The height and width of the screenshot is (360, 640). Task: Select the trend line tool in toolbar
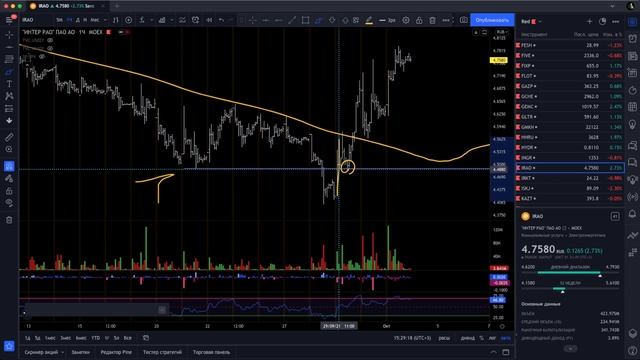coord(292,20)
